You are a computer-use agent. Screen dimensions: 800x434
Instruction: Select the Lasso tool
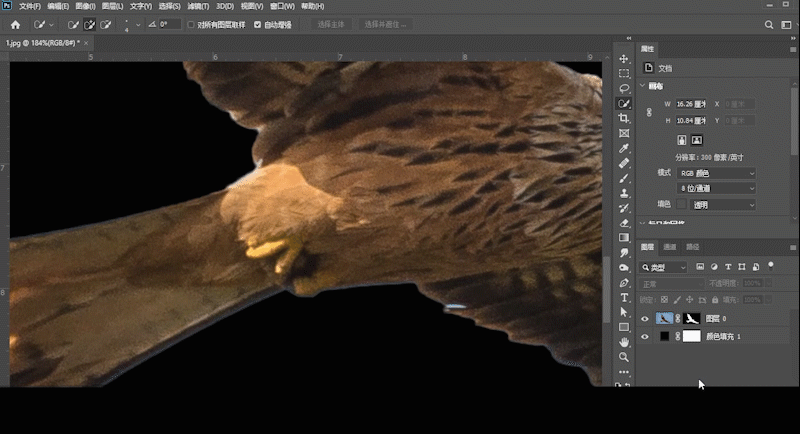624,88
